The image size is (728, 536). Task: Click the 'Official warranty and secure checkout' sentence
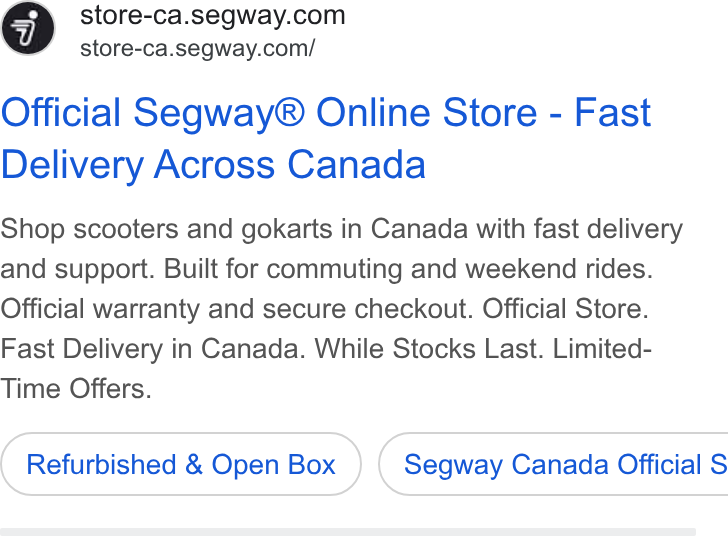236,308
